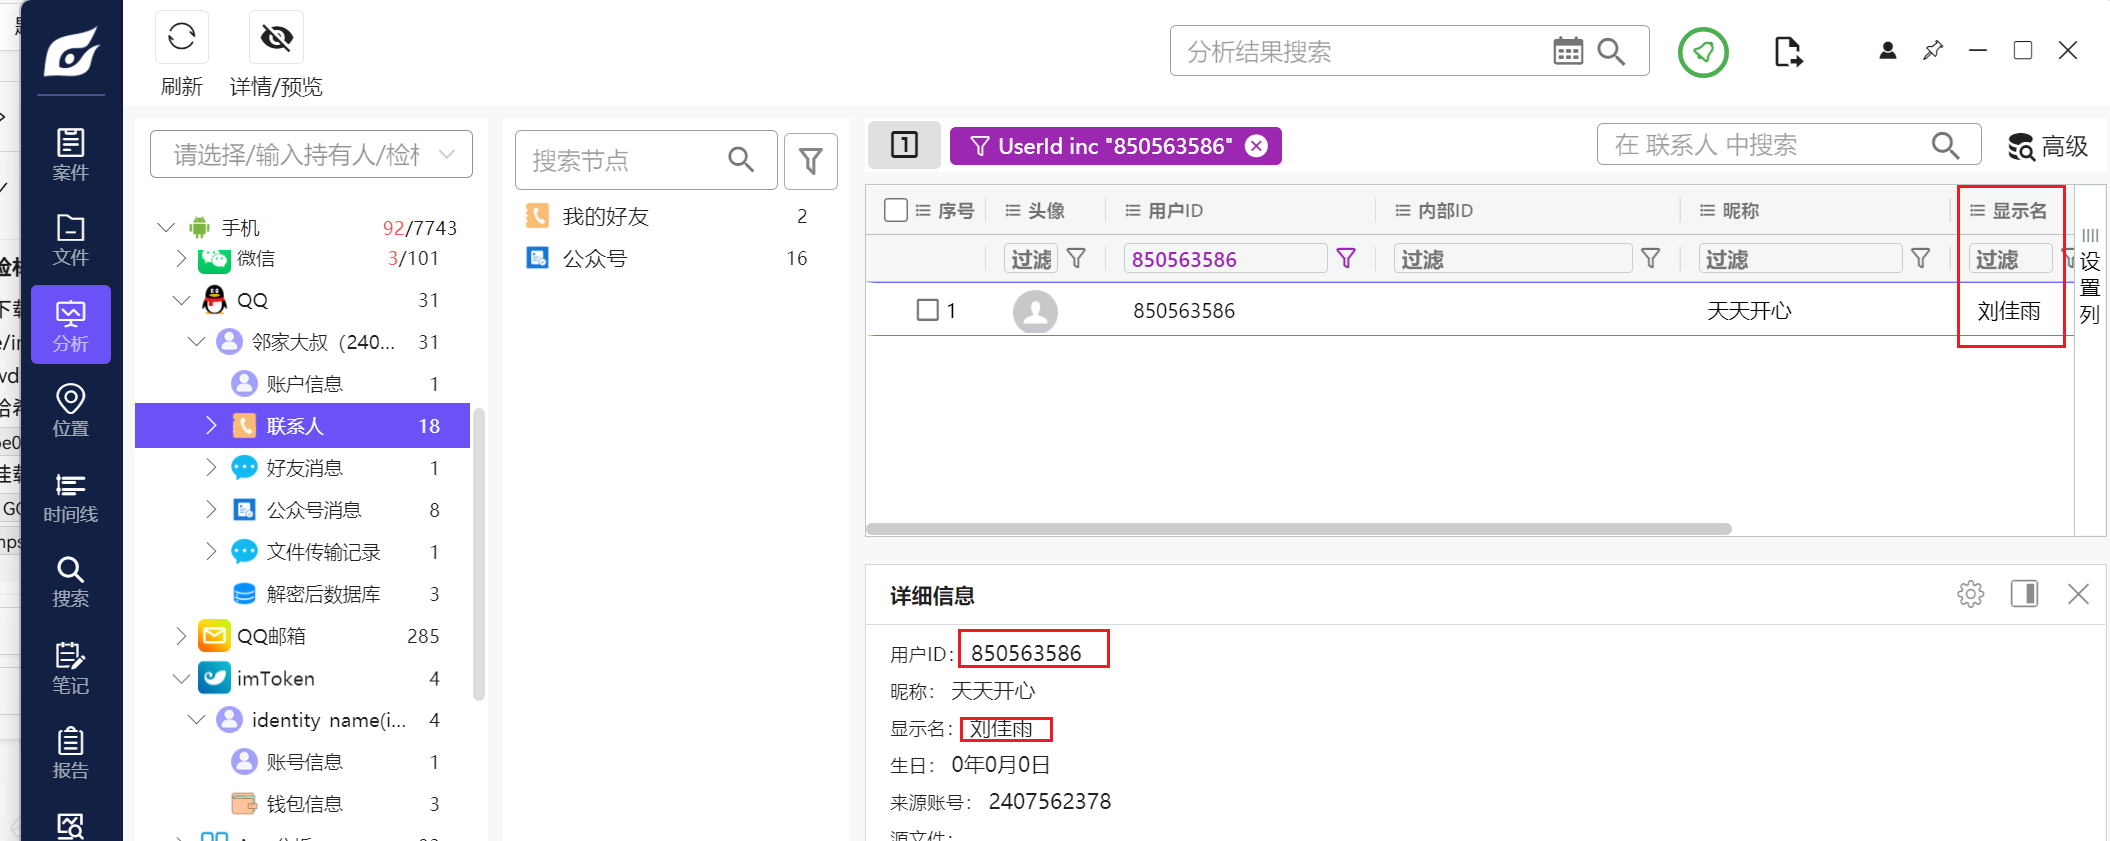The width and height of the screenshot is (2110, 841).
Task: Click the refresh icon in toolbar
Action: (181, 38)
